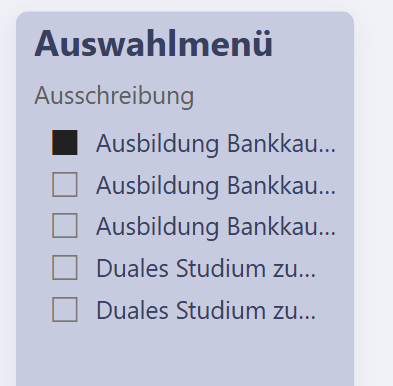
Task: Click the second Ausbildung Bankkau… label text
Action: pyautogui.click(x=216, y=185)
